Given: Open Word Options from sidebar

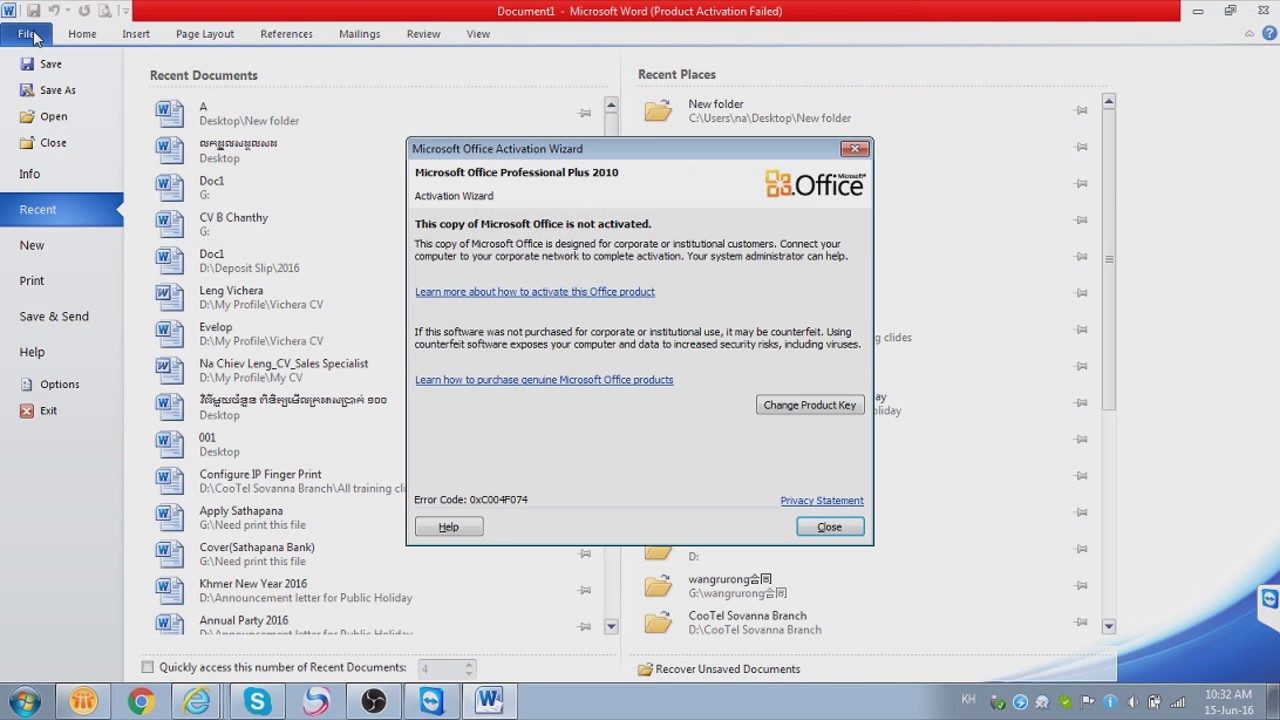Looking at the screenshot, I should click(50, 384).
